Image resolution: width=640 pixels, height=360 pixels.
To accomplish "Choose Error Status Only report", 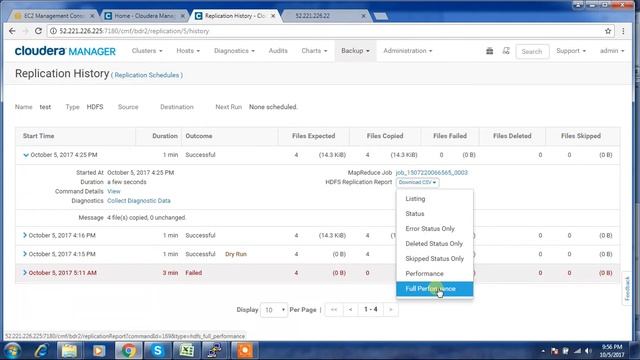I will pyautogui.click(x=435, y=229).
